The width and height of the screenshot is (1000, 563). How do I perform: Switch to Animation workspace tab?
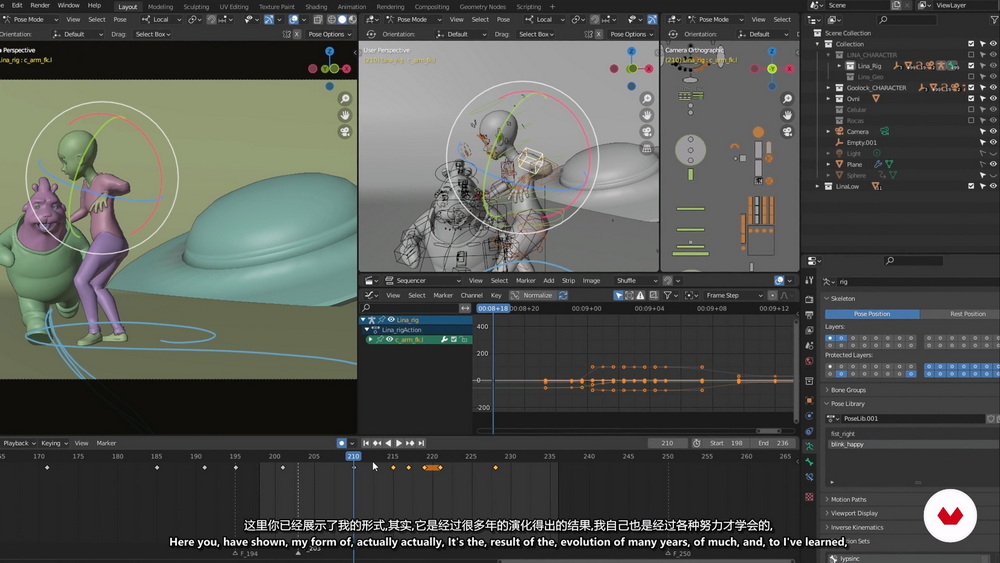[x=351, y=6]
